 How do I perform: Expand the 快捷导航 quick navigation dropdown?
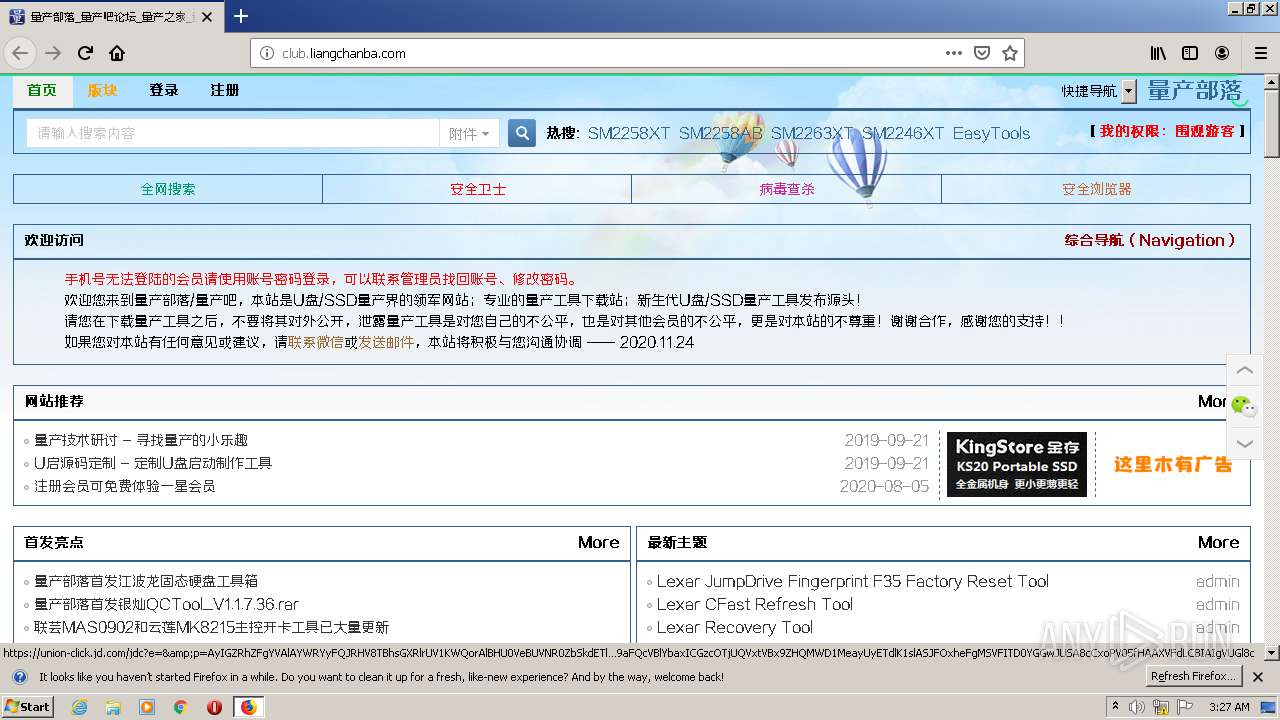(x=1129, y=91)
